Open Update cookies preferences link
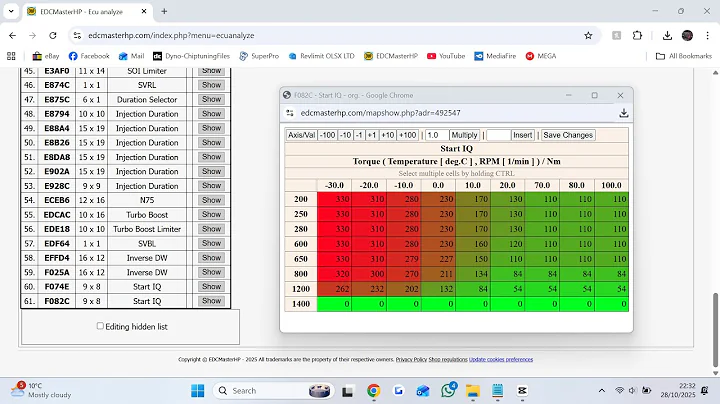The width and height of the screenshot is (720, 404). coord(501,359)
